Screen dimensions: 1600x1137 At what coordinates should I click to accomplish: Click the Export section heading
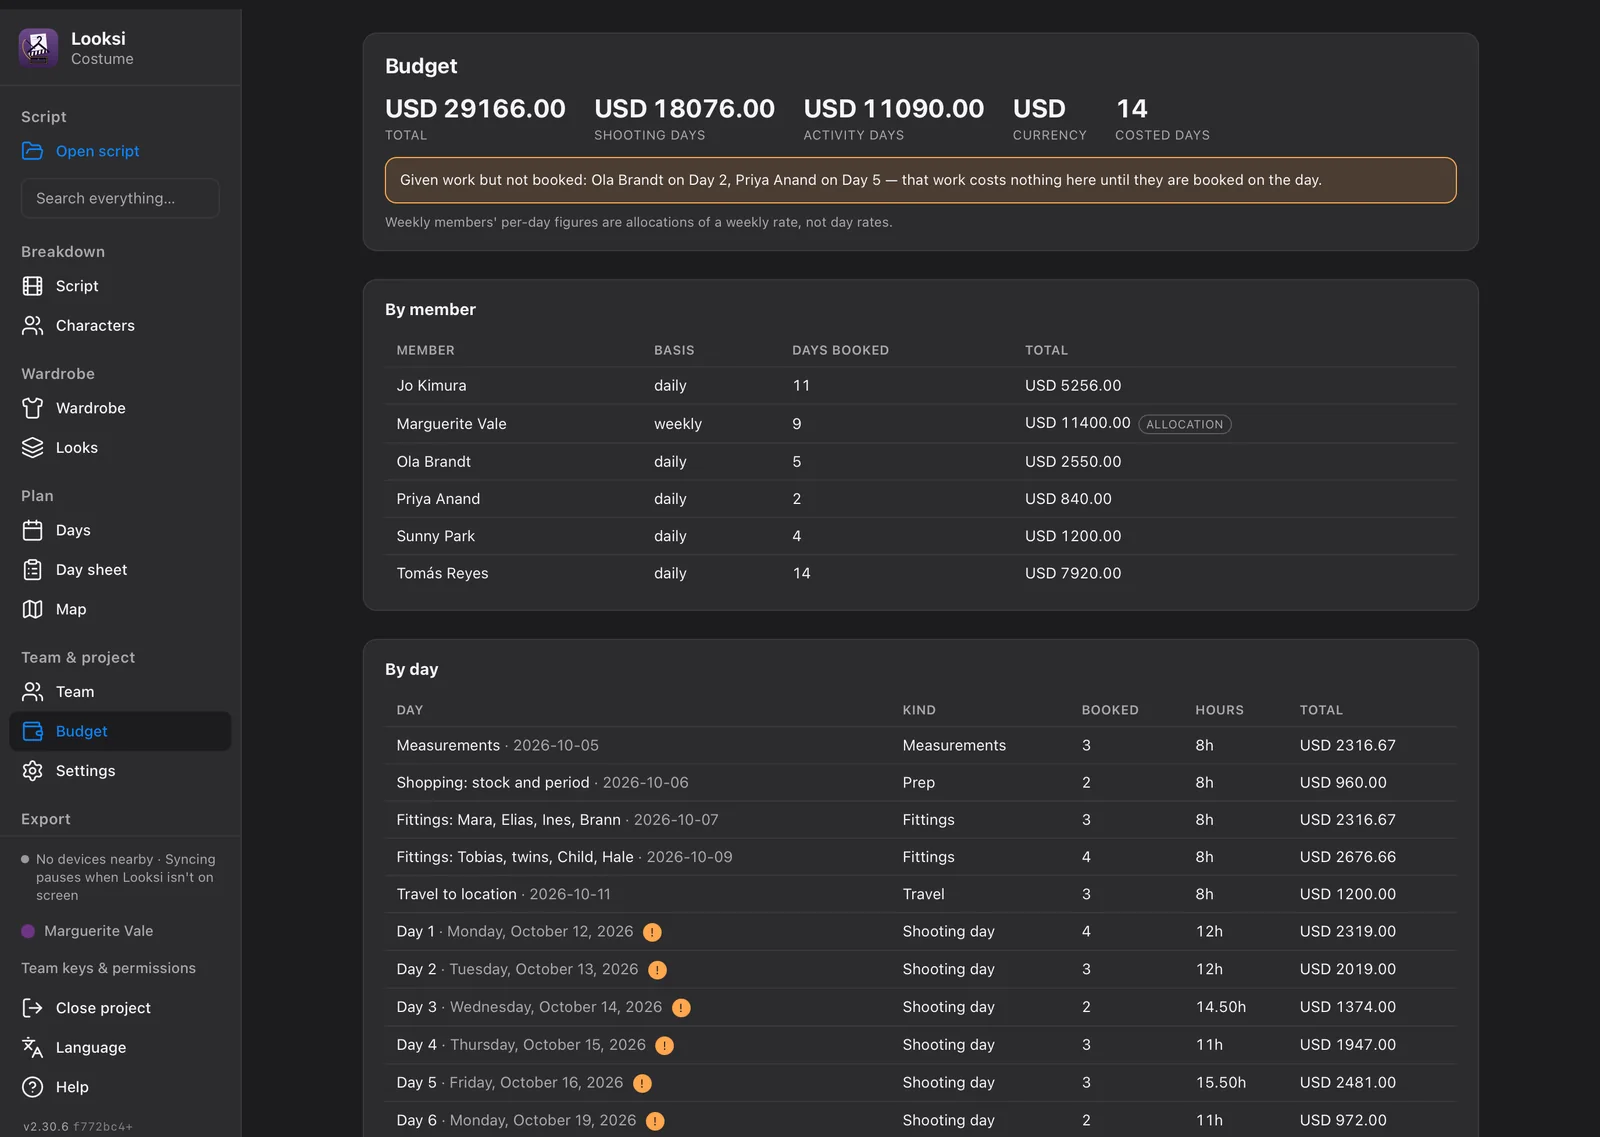pyautogui.click(x=46, y=819)
